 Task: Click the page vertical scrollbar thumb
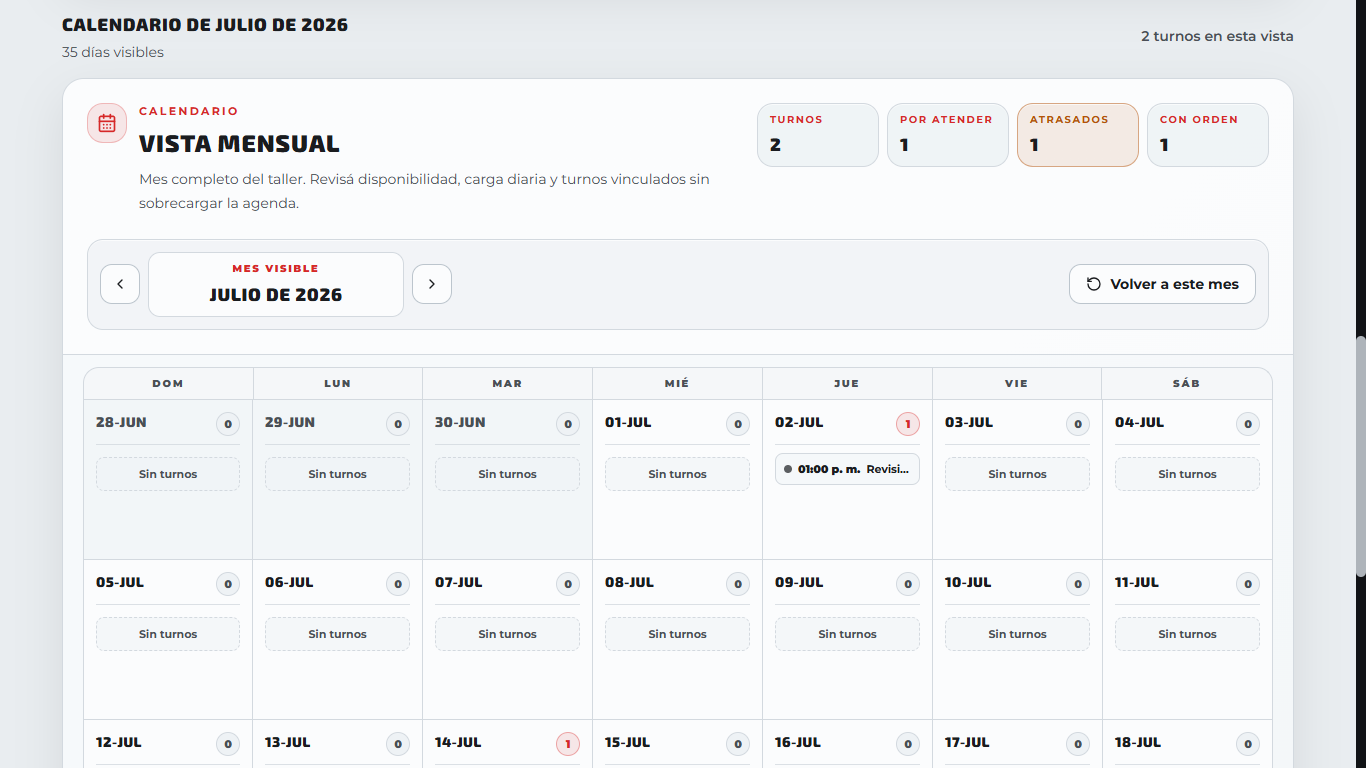click(x=1360, y=456)
